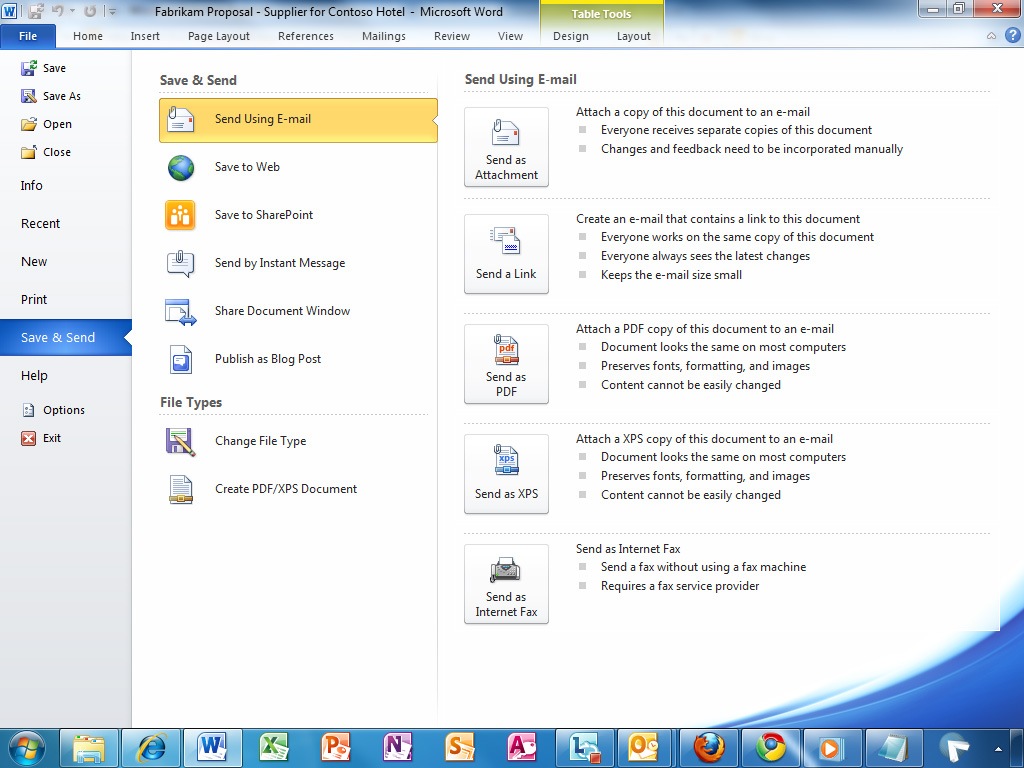Screen dimensions: 1024x768
Task: Click the Send as Attachment button
Action: (506, 147)
